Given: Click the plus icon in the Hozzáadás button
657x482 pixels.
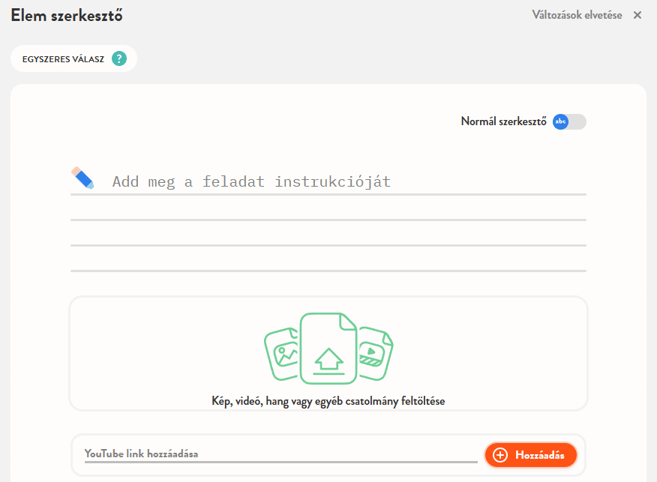Looking at the screenshot, I should (x=500, y=455).
